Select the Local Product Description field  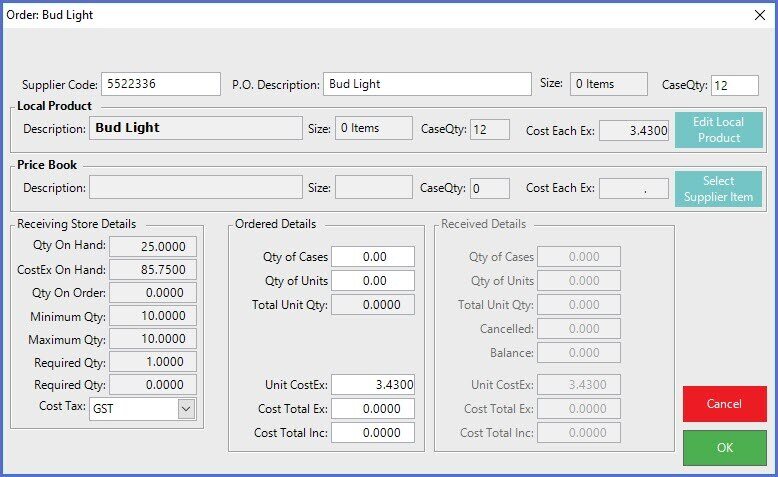click(x=195, y=128)
